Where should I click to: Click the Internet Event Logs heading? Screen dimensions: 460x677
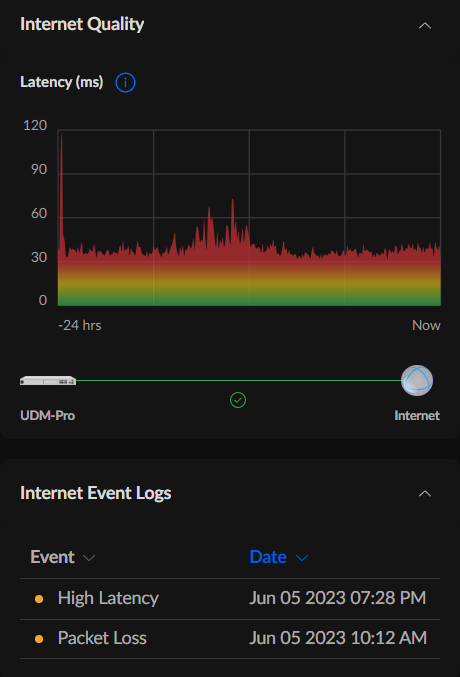tap(95, 493)
